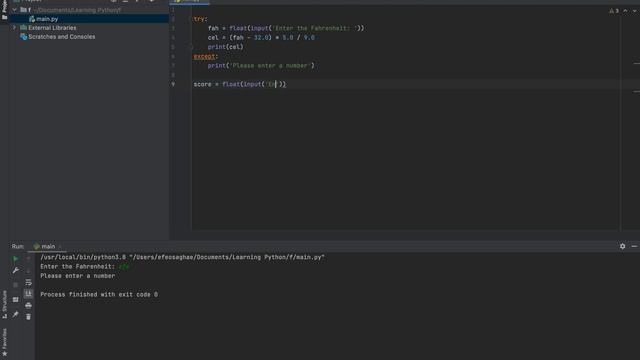Click 'Please enter a number' console output
The image size is (640, 360).
(78, 276)
